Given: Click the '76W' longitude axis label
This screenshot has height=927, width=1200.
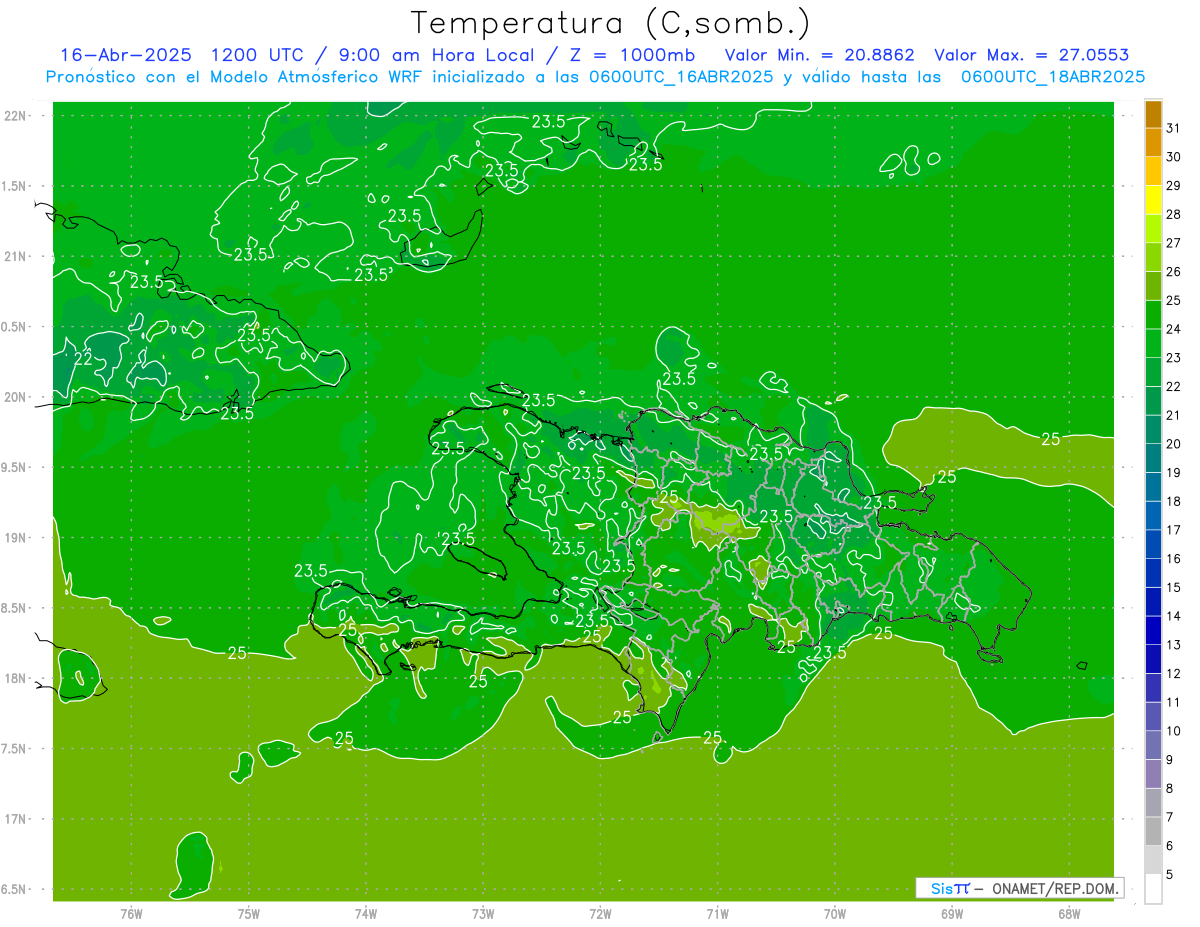Looking at the screenshot, I should [x=131, y=913].
